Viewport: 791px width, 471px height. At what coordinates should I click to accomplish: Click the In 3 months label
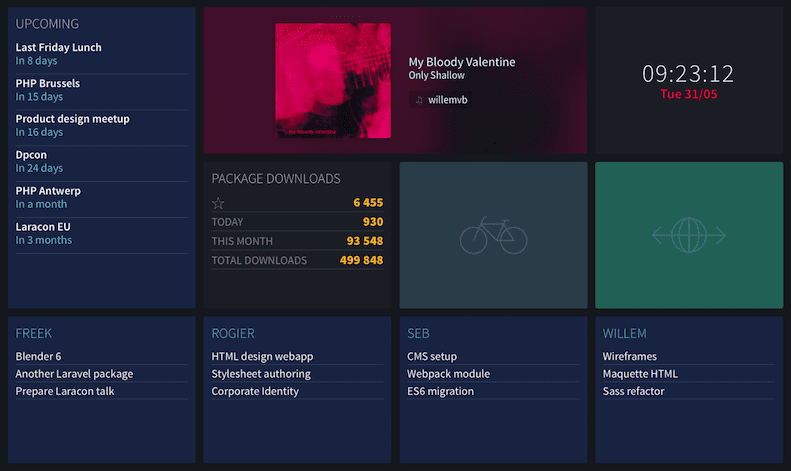pyautogui.click(x=44, y=240)
